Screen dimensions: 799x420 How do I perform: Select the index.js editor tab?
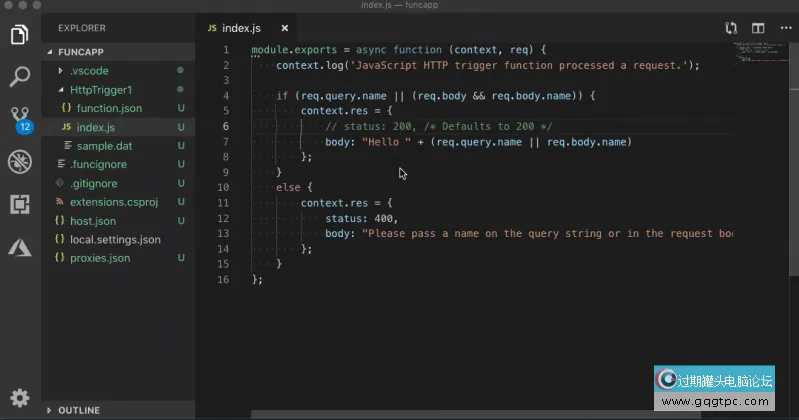coord(241,28)
